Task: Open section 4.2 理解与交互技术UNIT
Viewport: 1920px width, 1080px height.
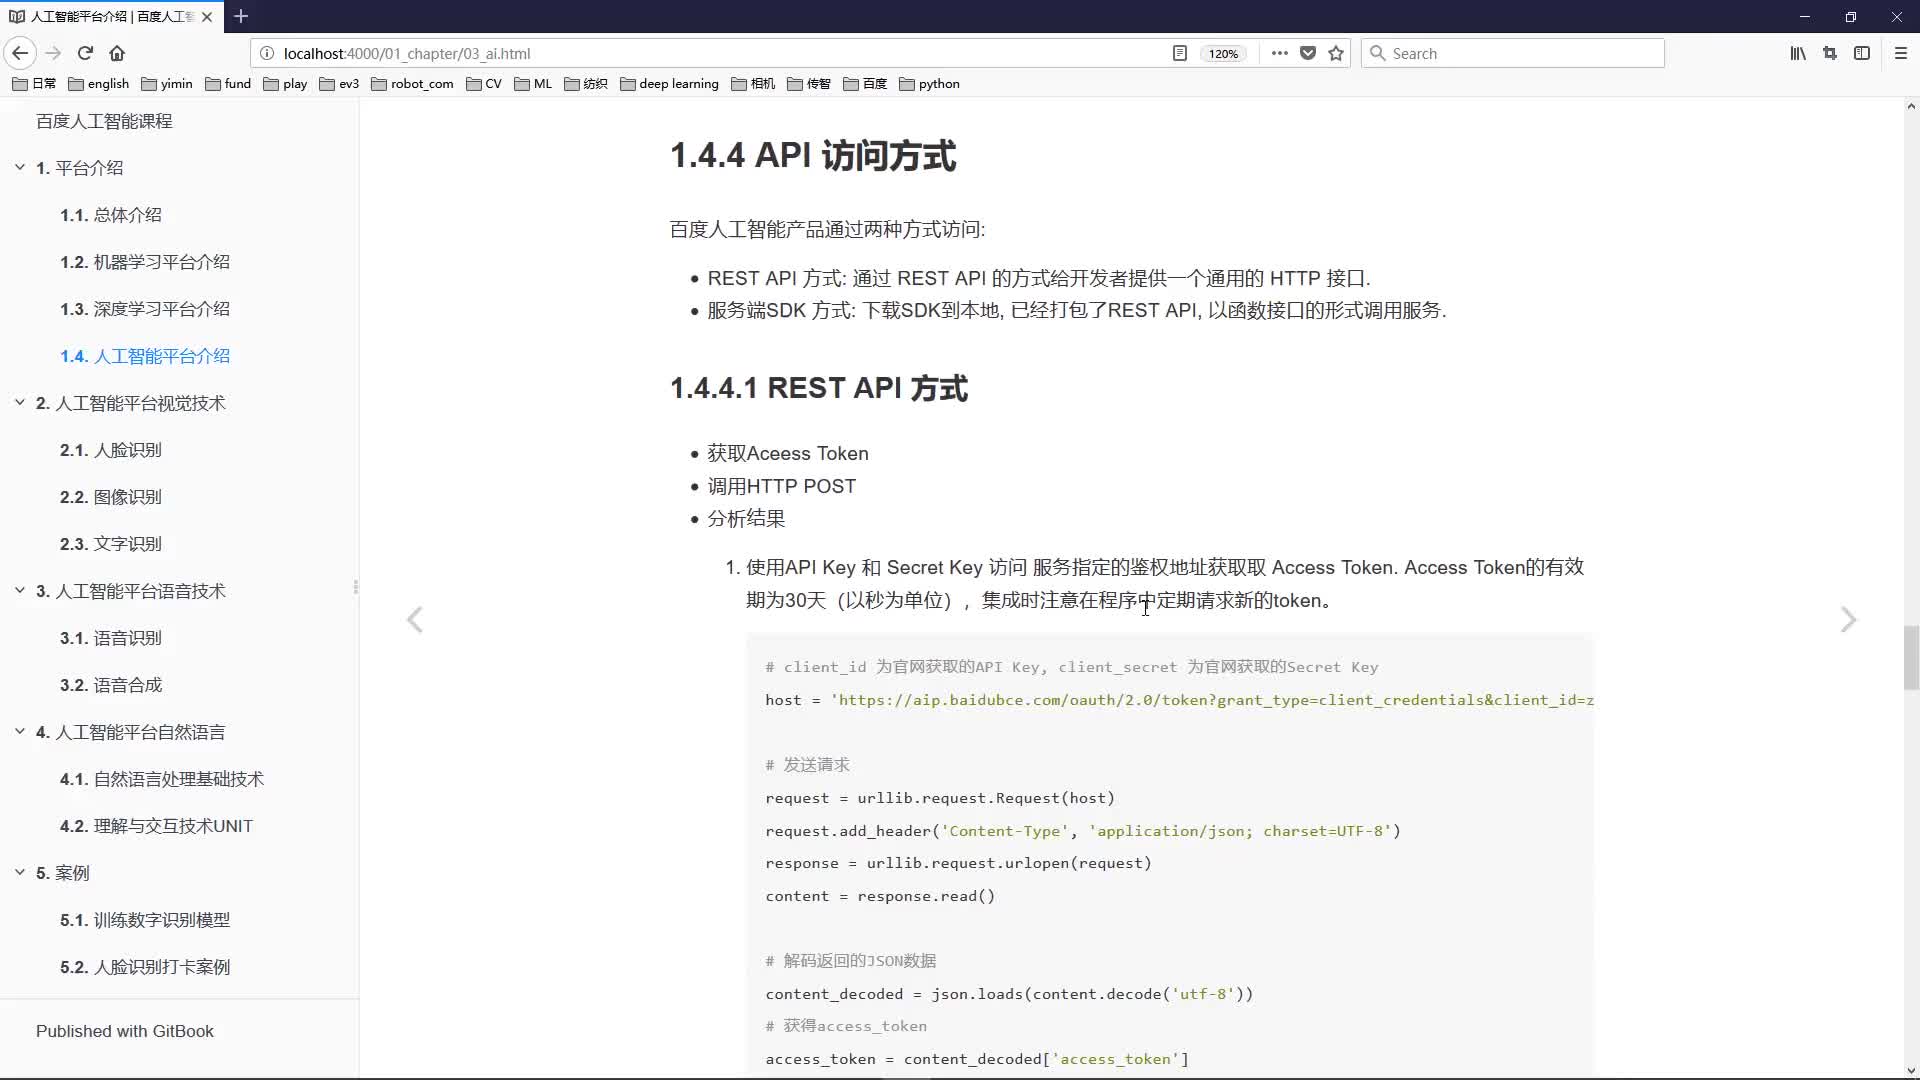Action: click(x=156, y=826)
